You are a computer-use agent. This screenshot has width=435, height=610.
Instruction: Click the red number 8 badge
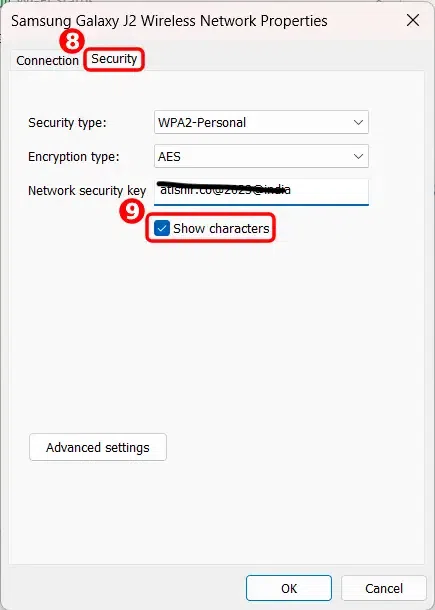[72, 42]
